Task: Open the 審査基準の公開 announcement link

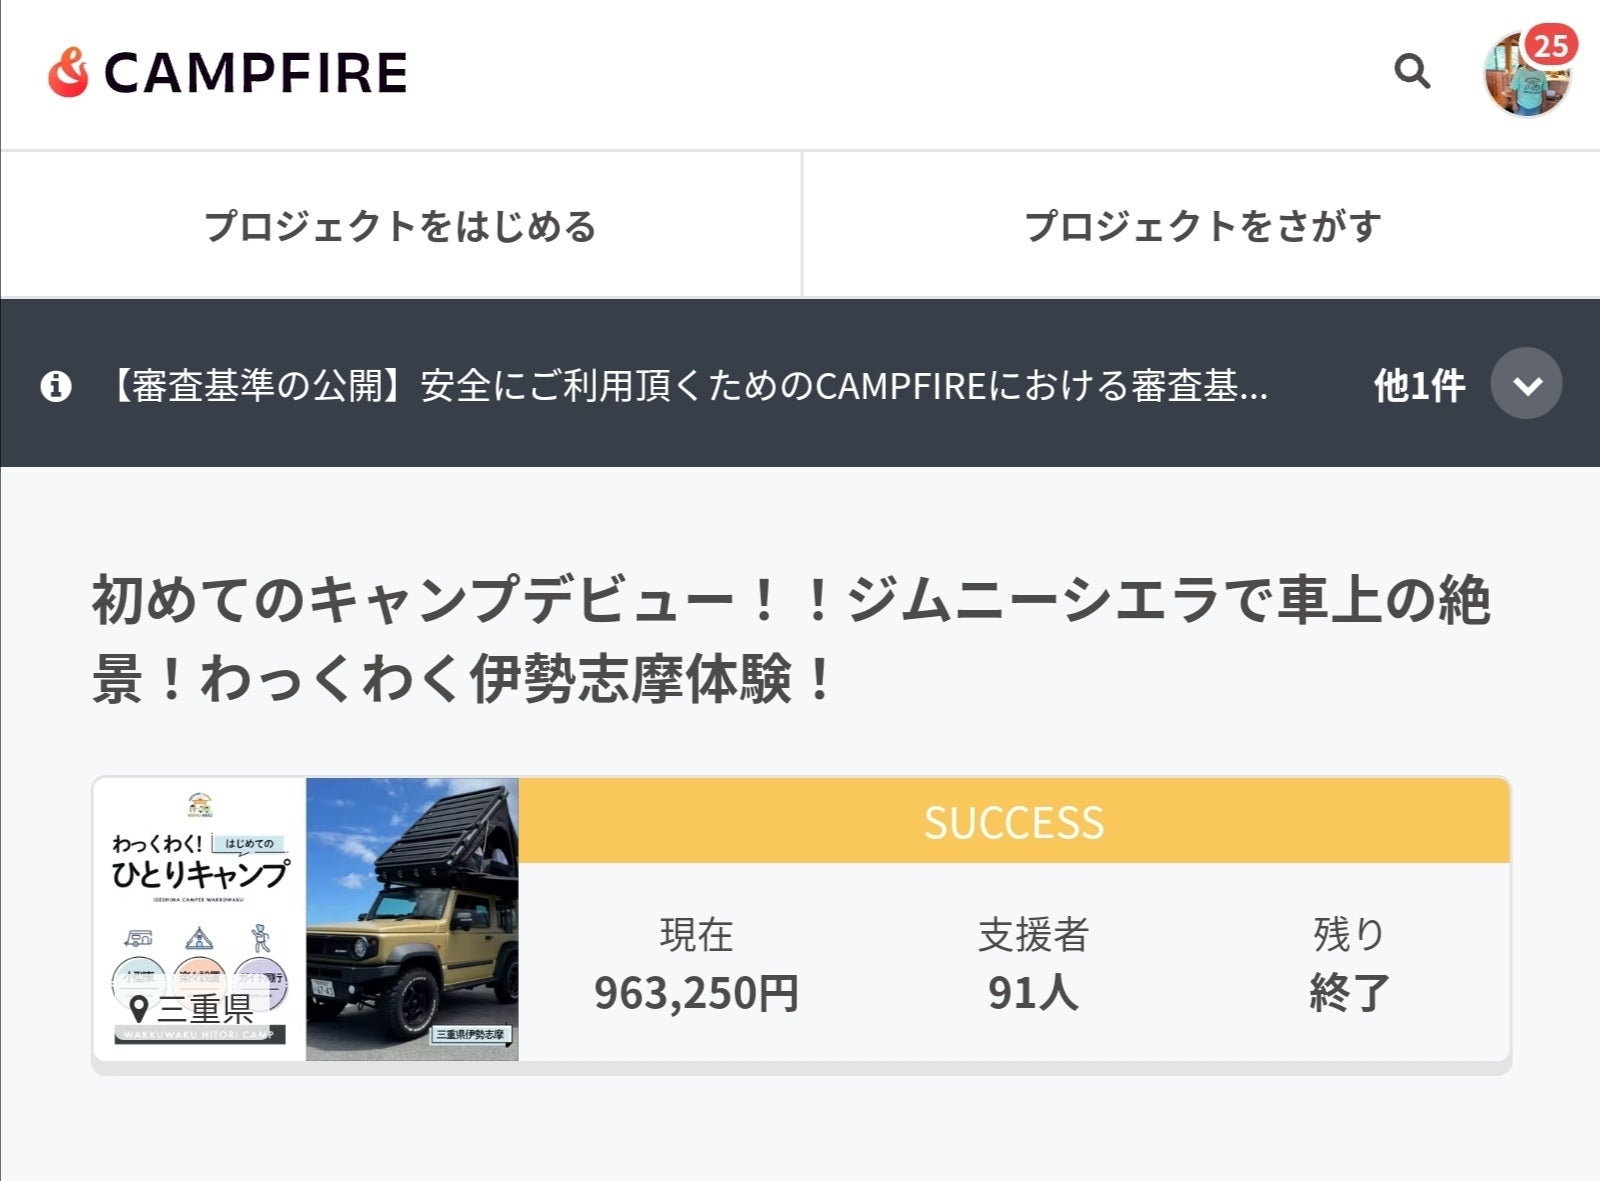Action: pyautogui.click(x=688, y=385)
